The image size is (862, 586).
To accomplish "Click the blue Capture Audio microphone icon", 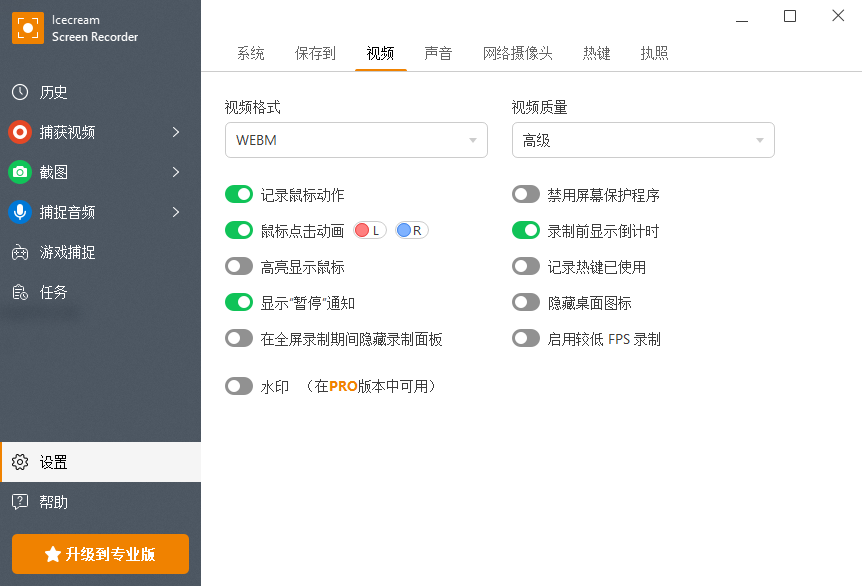I will point(20,212).
